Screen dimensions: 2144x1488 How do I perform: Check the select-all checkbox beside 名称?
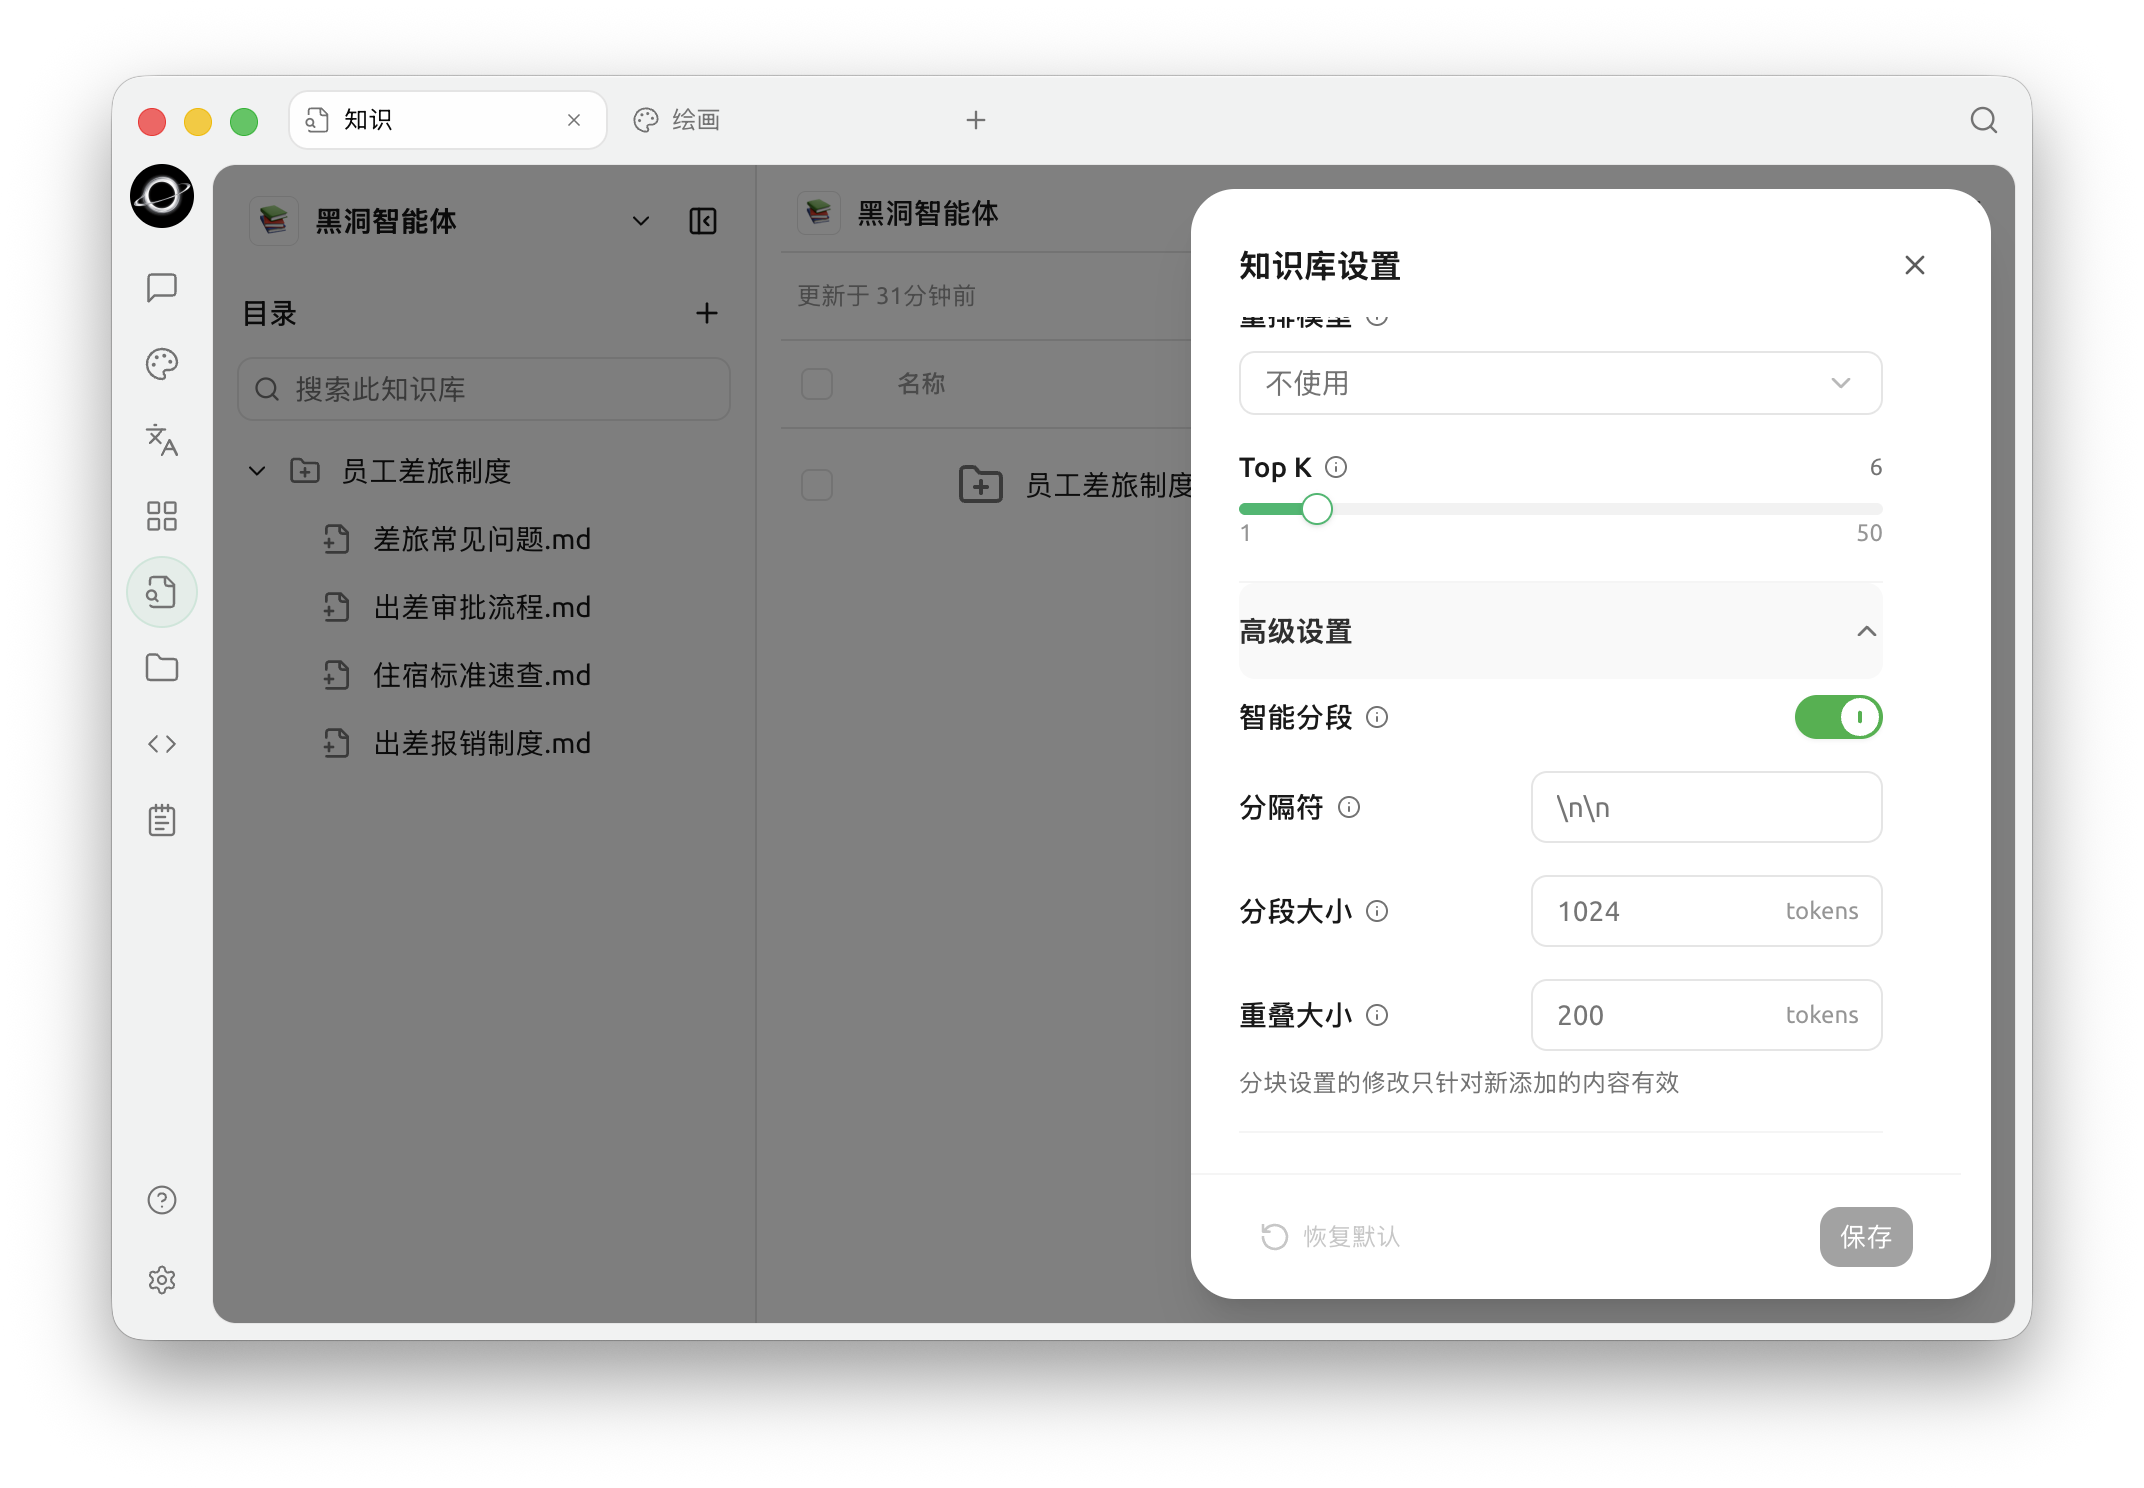click(x=817, y=384)
